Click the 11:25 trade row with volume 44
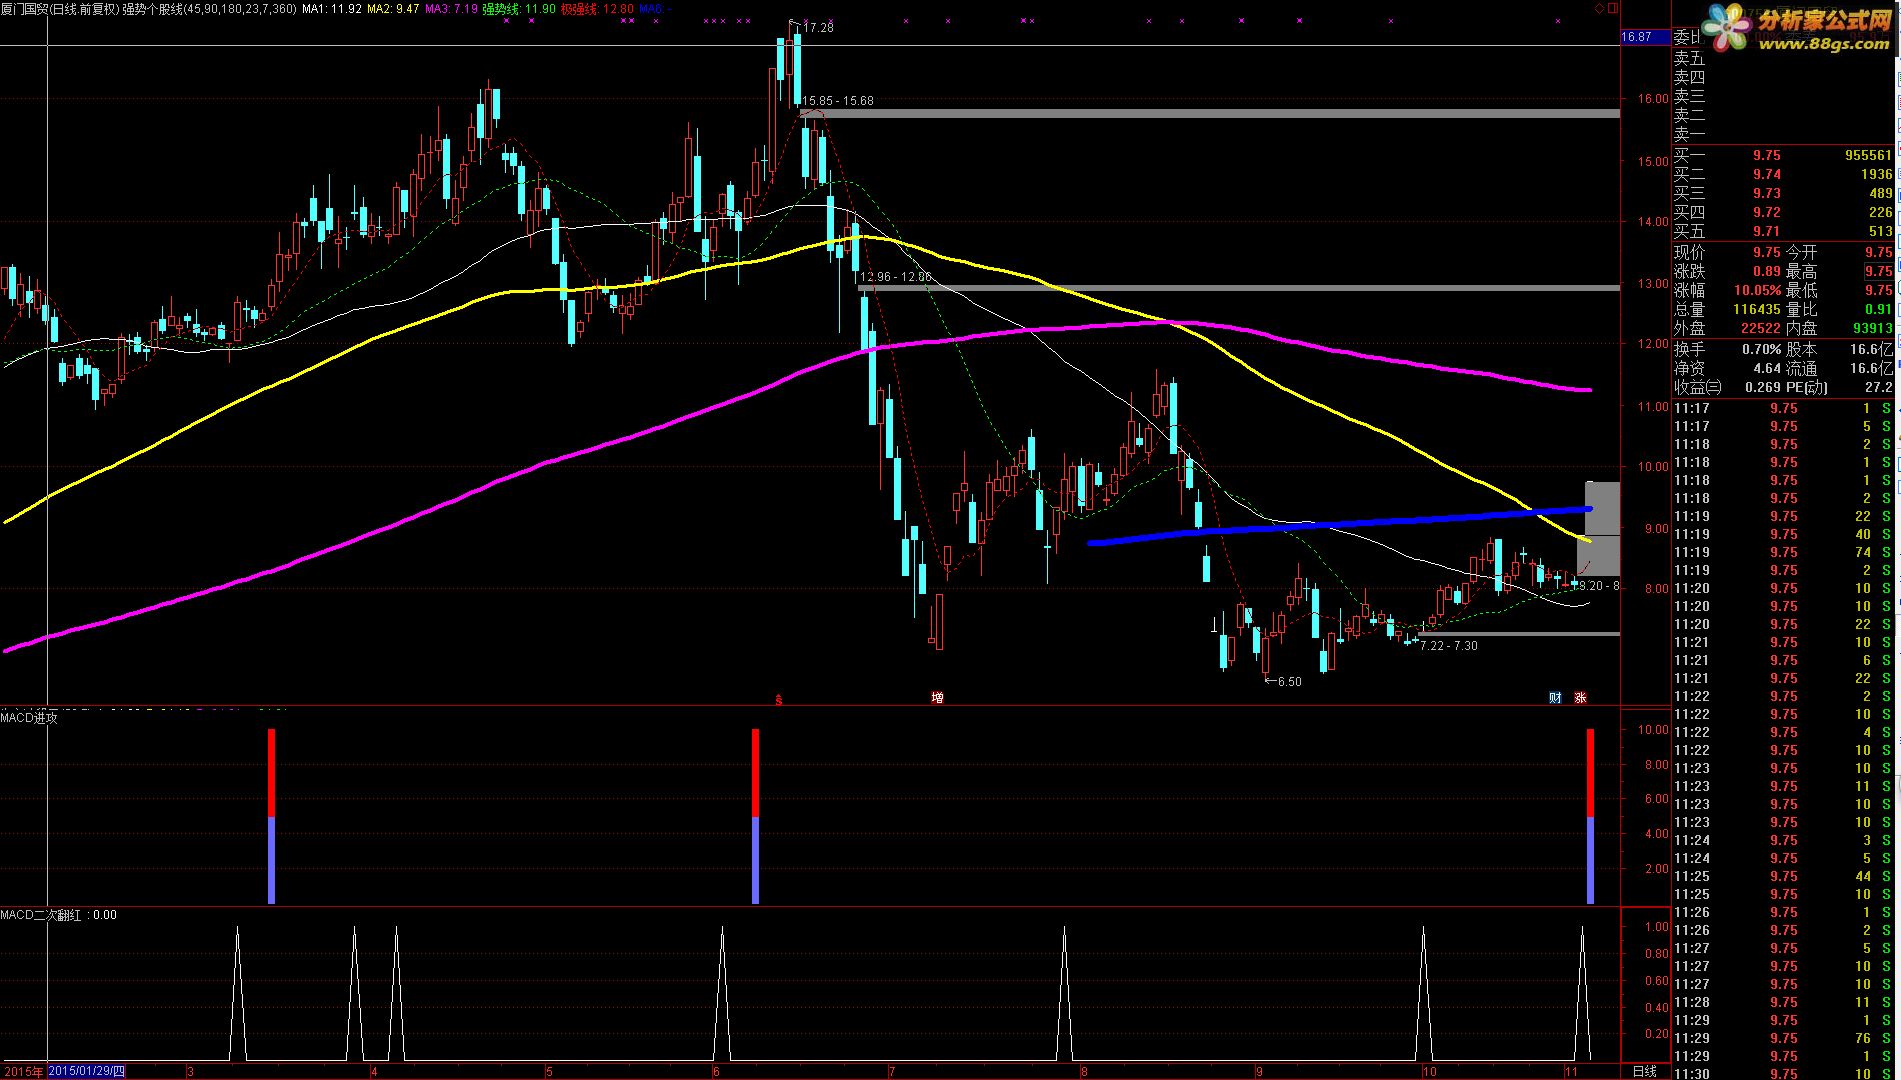 pyautogui.click(x=1783, y=876)
